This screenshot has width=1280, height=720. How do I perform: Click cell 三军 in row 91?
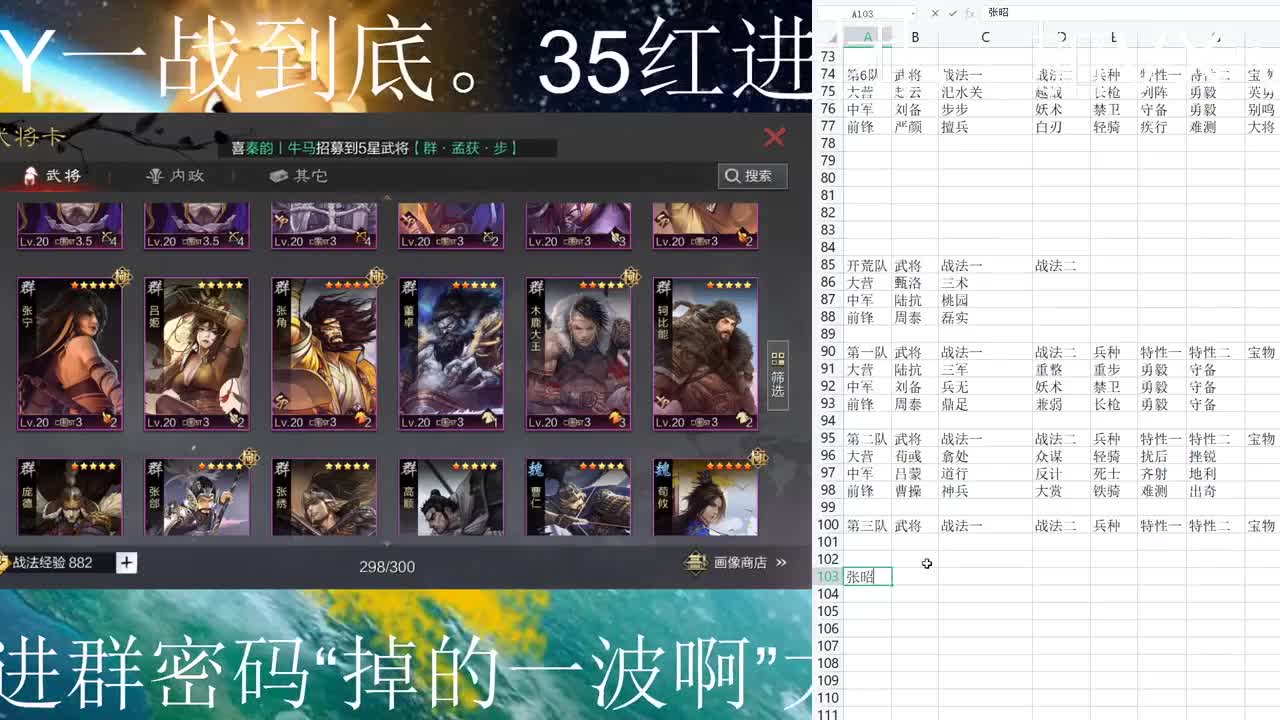coord(985,370)
